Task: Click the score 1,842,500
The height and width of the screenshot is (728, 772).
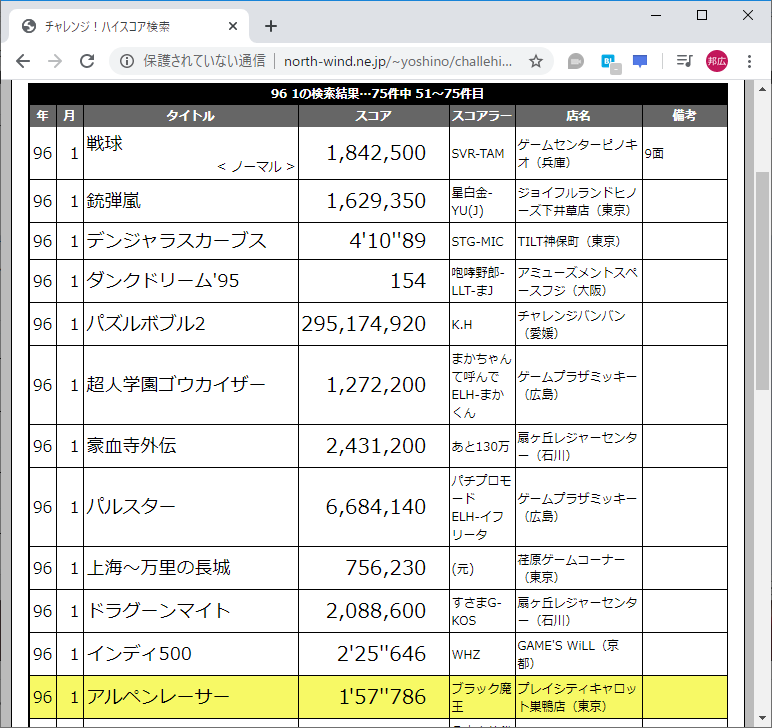Action: (376, 153)
